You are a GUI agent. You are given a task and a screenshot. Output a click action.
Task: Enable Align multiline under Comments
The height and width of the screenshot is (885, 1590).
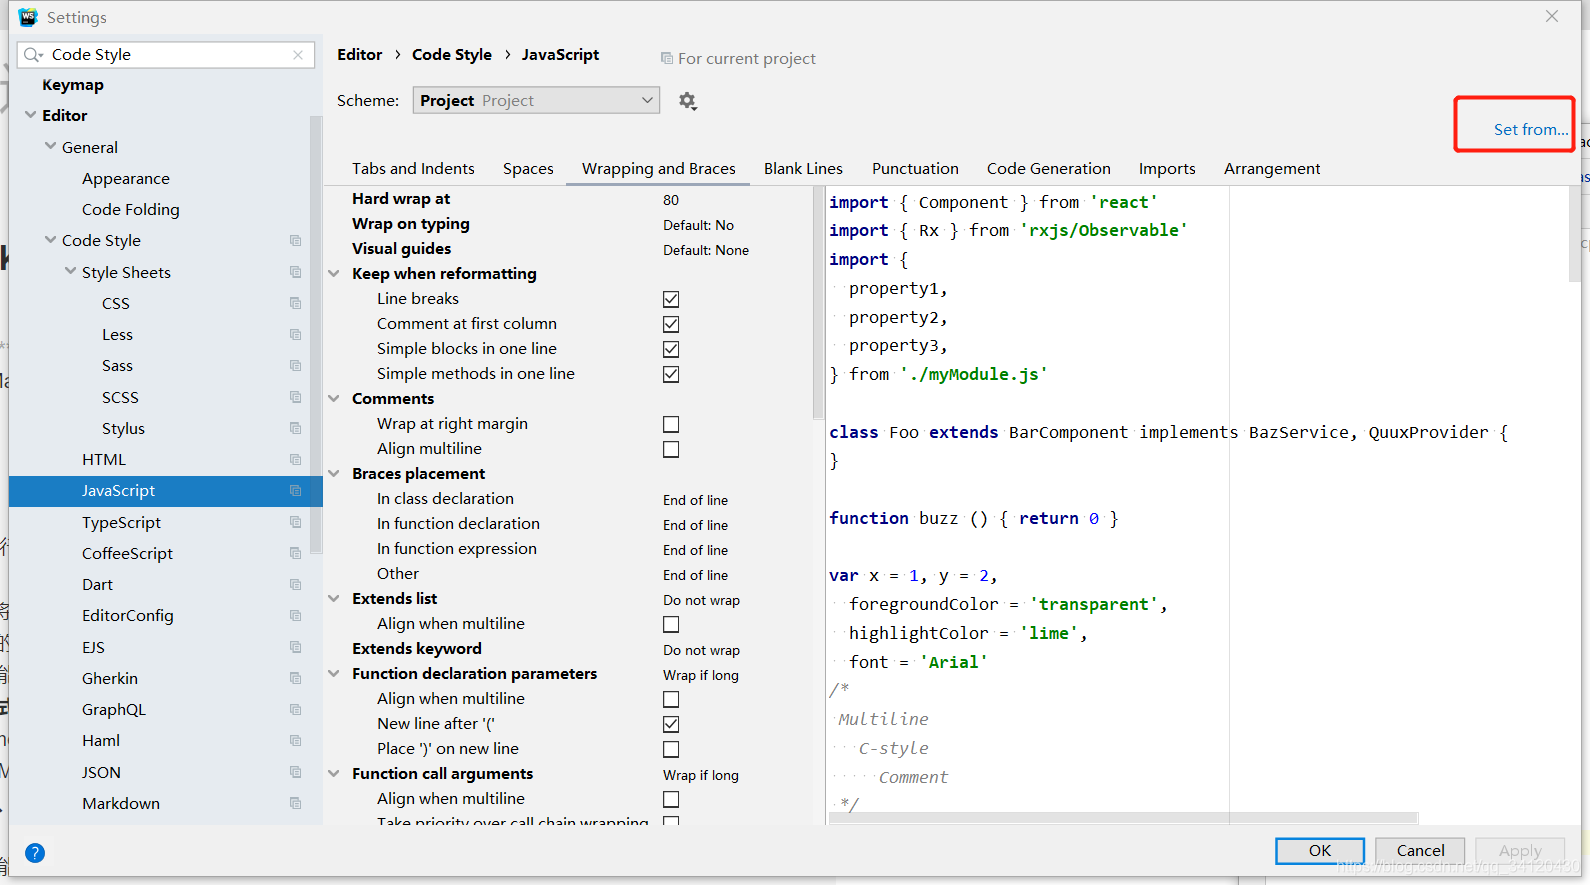point(671,449)
